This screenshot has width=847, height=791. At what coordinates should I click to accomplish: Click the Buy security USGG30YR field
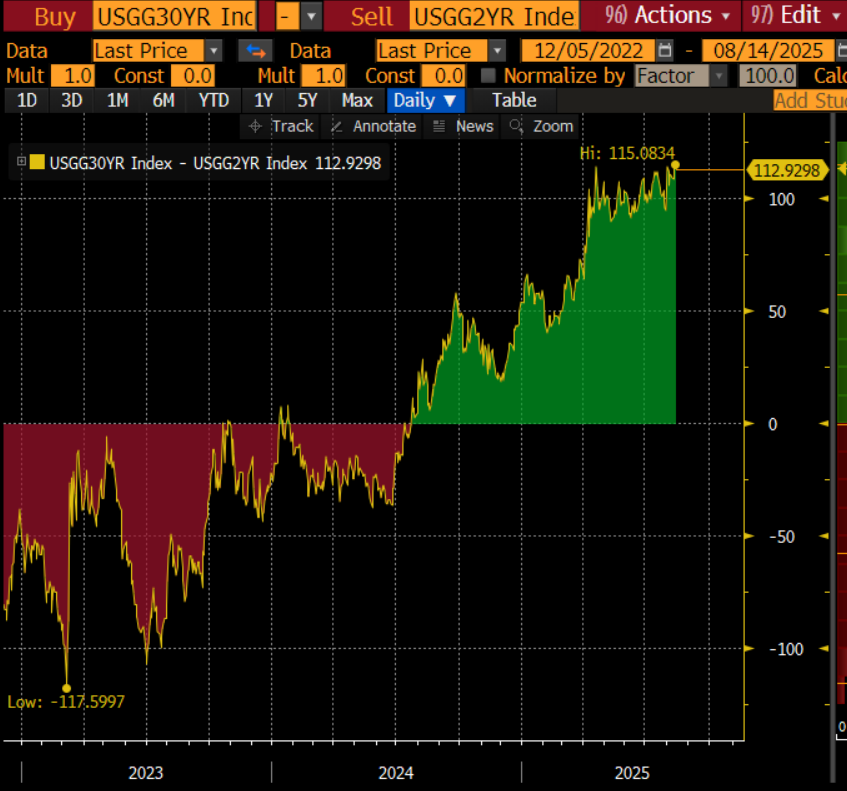[x=175, y=17]
